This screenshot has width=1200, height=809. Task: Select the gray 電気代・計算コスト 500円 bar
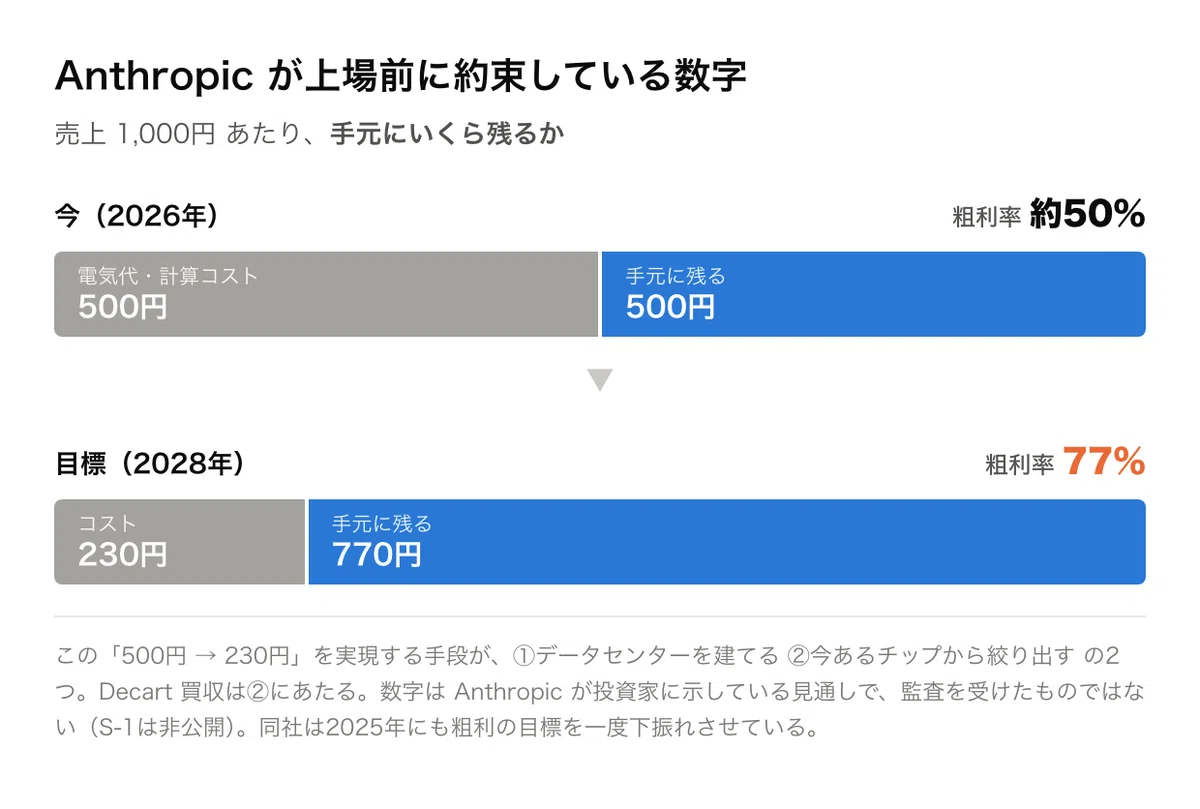[326, 294]
